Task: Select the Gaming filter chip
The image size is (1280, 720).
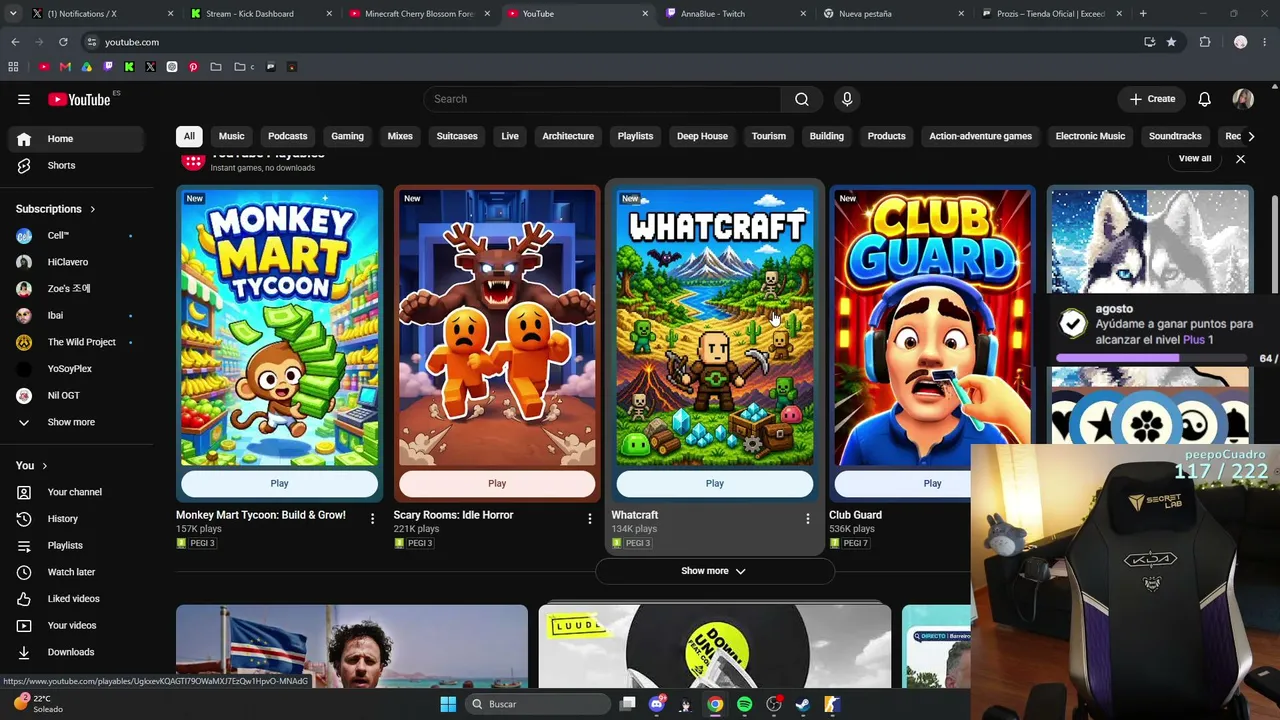Action: 347,136
